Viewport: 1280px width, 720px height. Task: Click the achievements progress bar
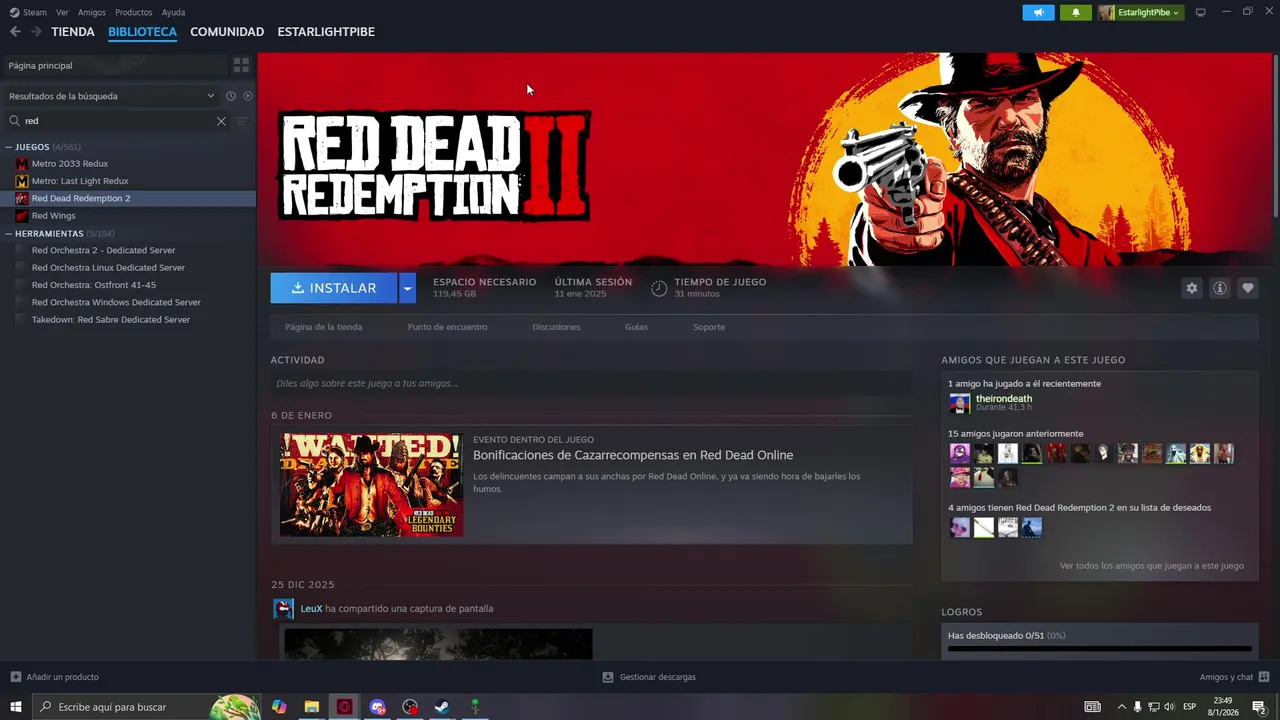(x=1100, y=649)
